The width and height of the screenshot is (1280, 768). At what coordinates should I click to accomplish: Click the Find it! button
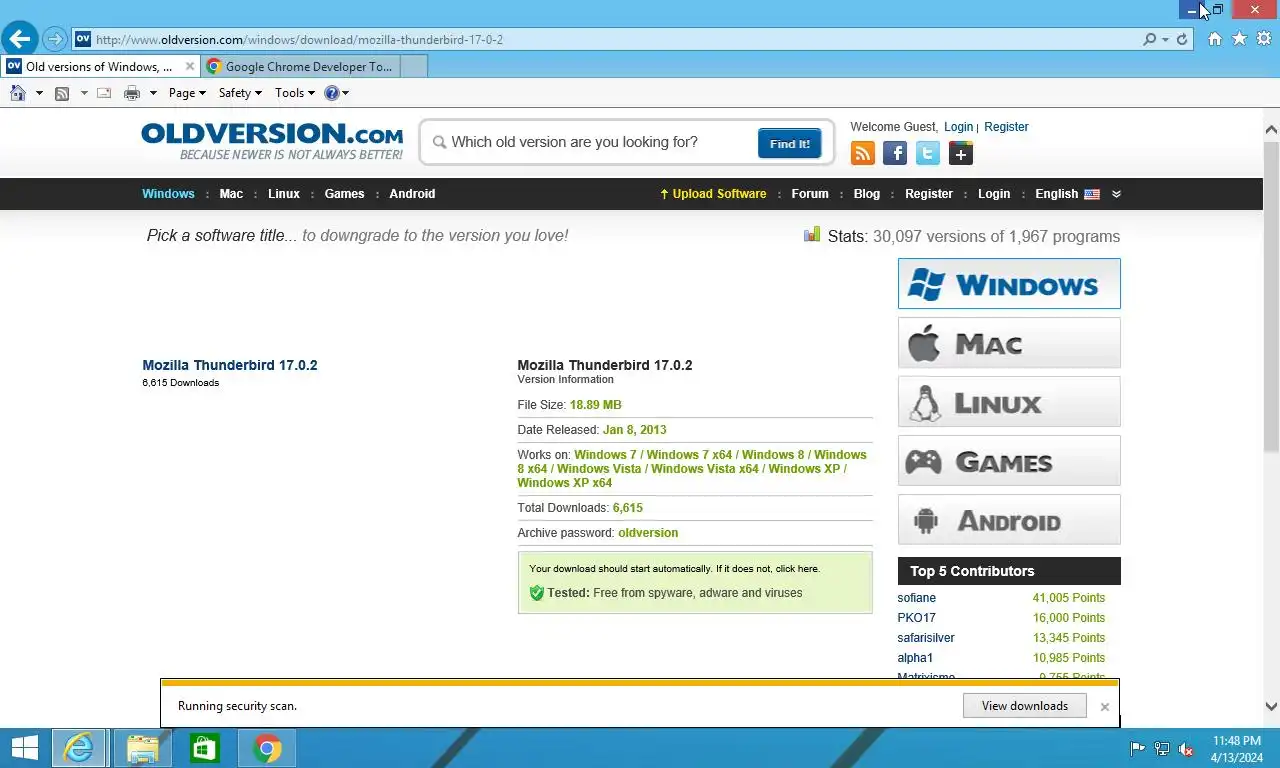click(790, 143)
